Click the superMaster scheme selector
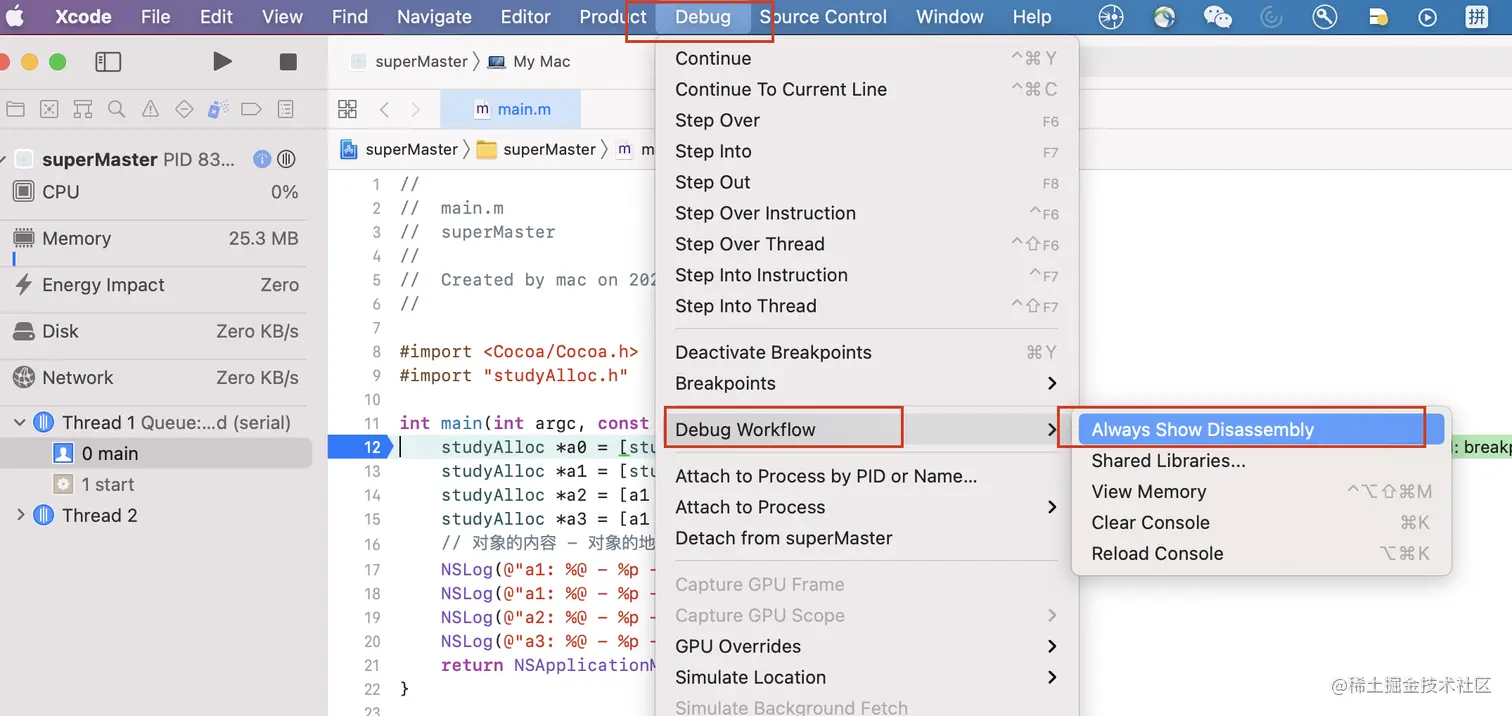 409,62
